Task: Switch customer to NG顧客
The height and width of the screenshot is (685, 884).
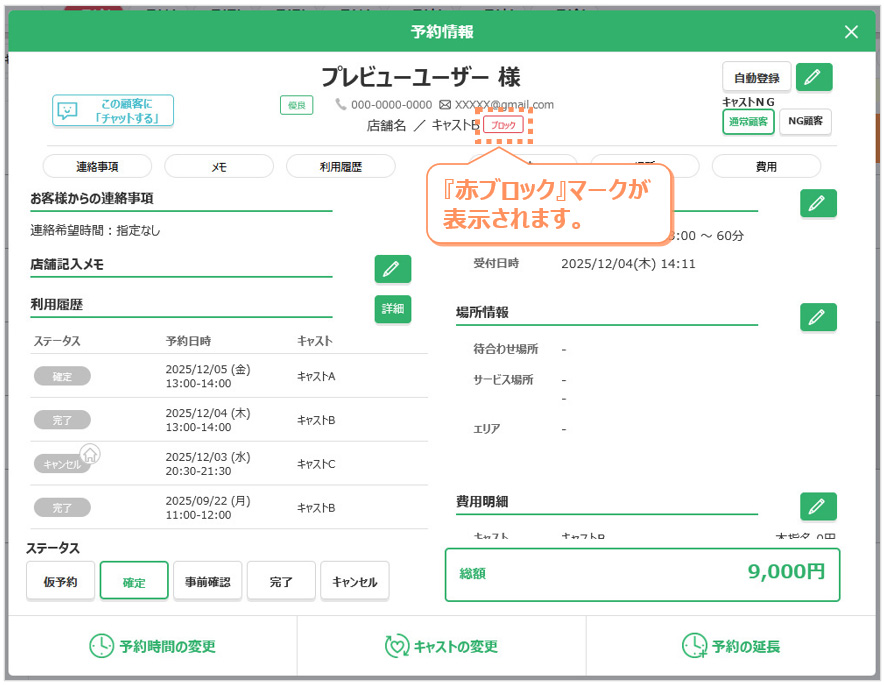Action: [x=805, y=122]
